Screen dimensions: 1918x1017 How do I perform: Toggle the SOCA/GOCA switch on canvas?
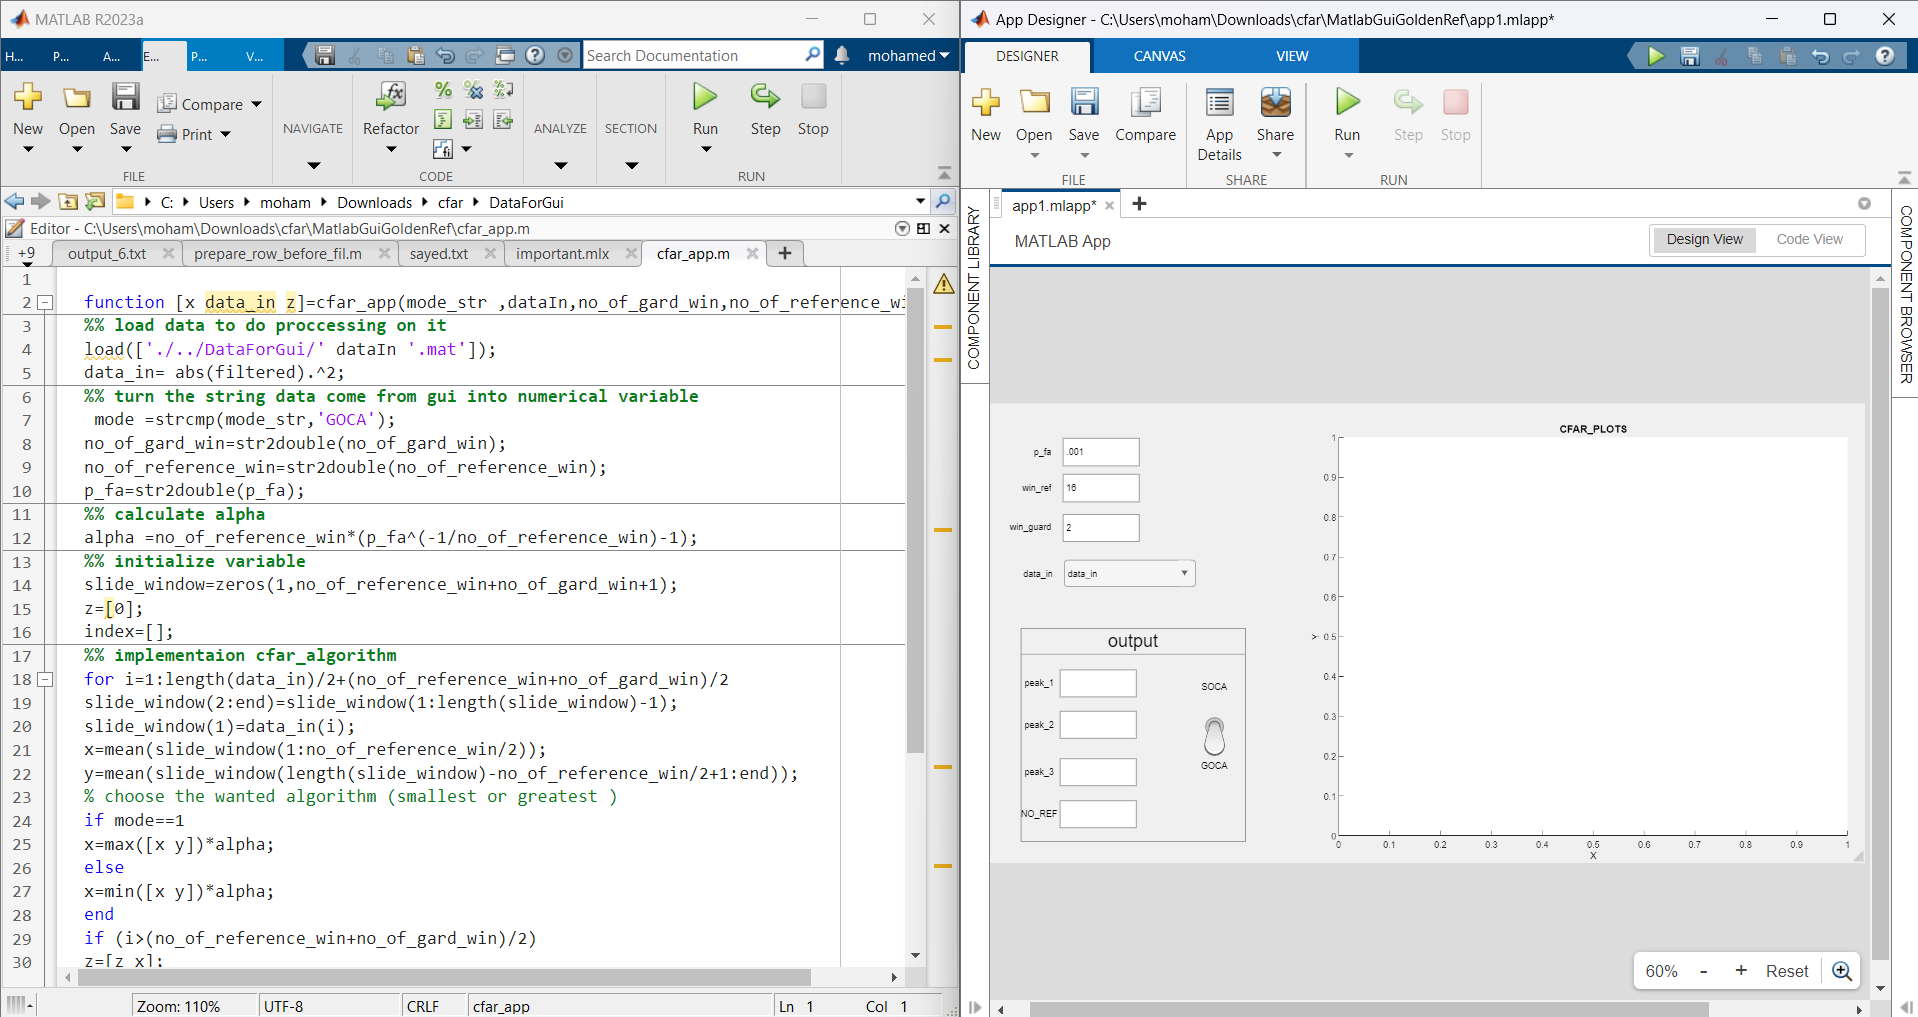(x=1214, y=736)
